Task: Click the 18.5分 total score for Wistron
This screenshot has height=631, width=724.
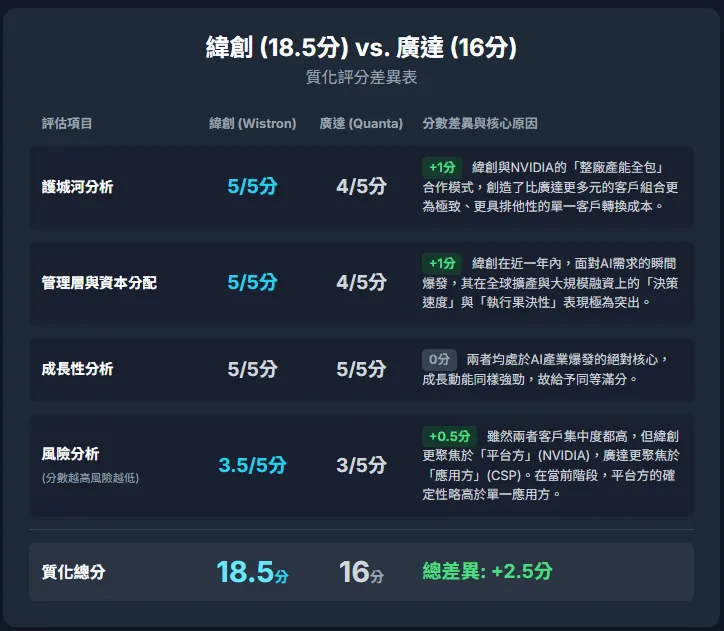Action: (x=253, y=572)
